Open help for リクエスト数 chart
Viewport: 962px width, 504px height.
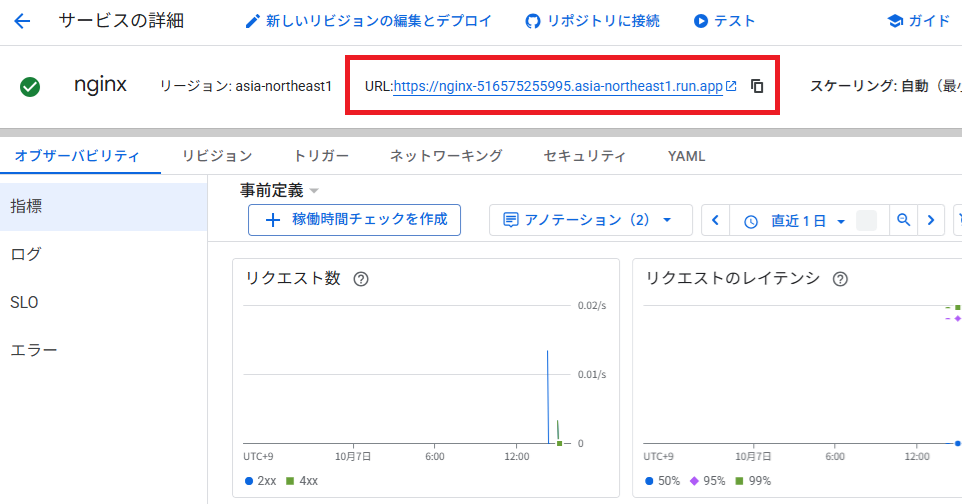pos(361,279)
